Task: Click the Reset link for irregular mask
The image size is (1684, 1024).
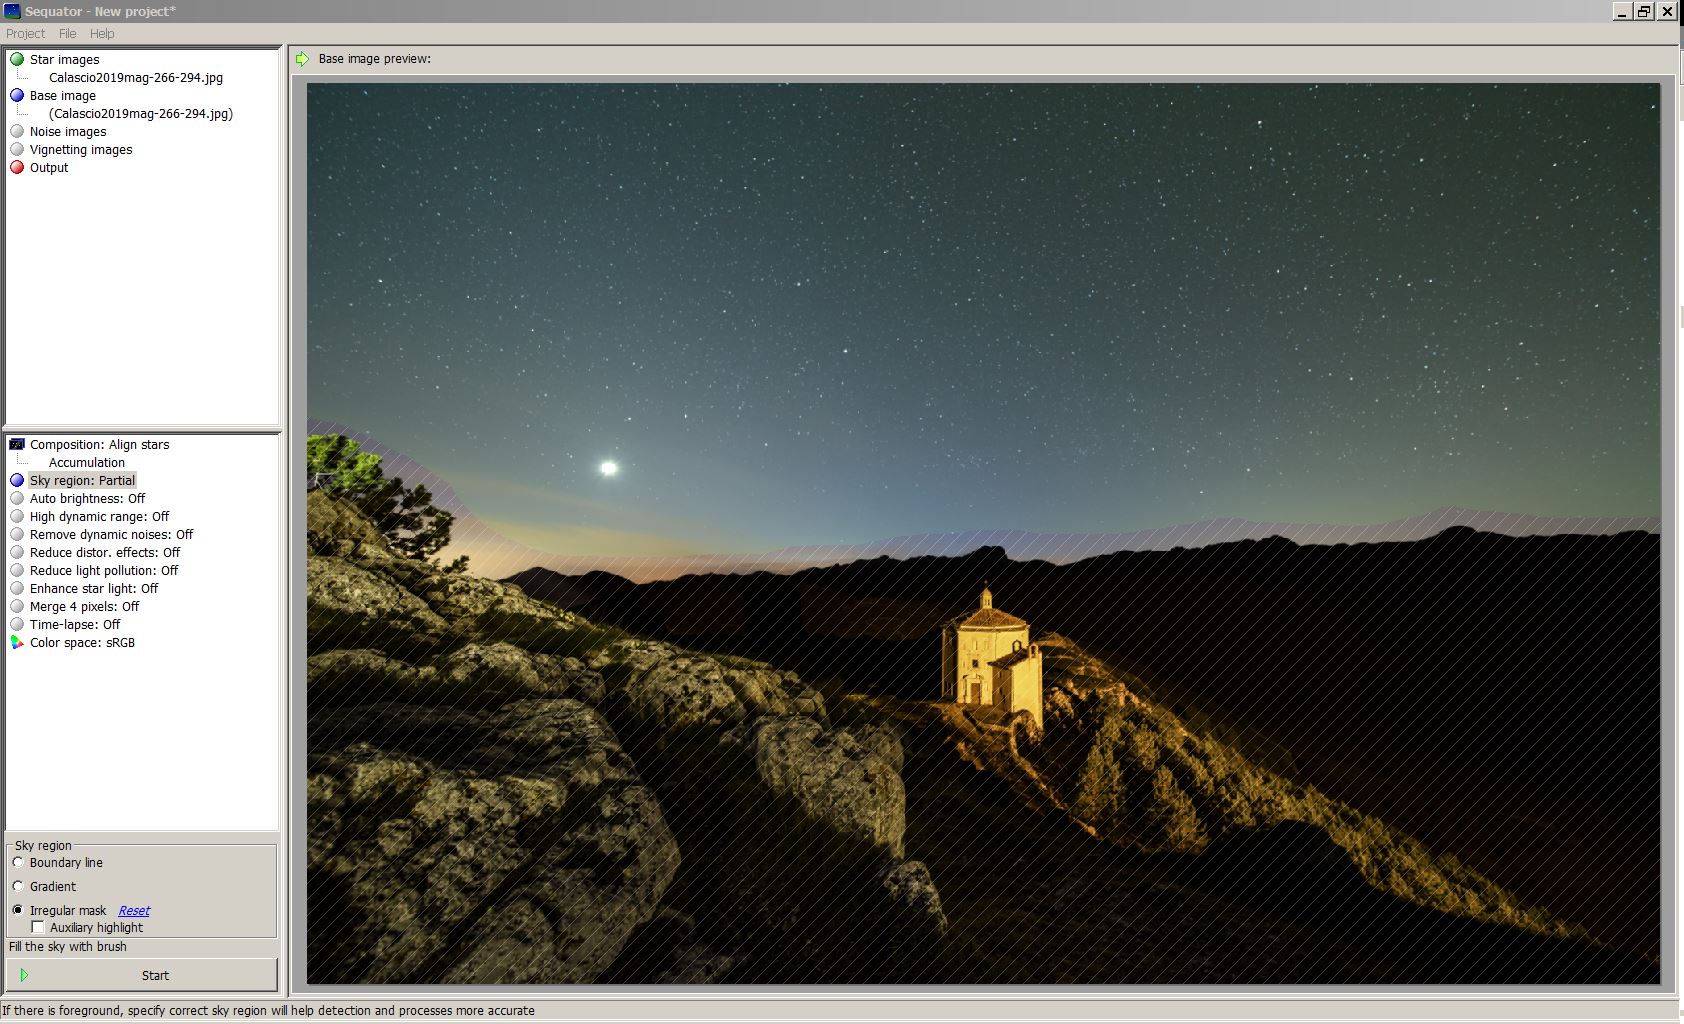Action: [134, 911]
